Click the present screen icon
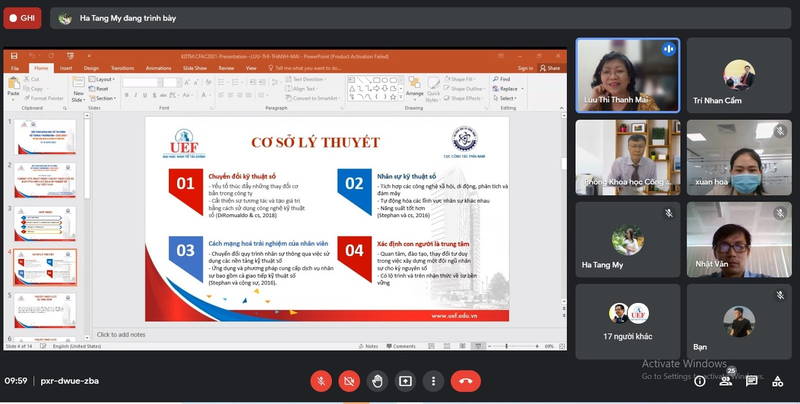 [405, 380]
